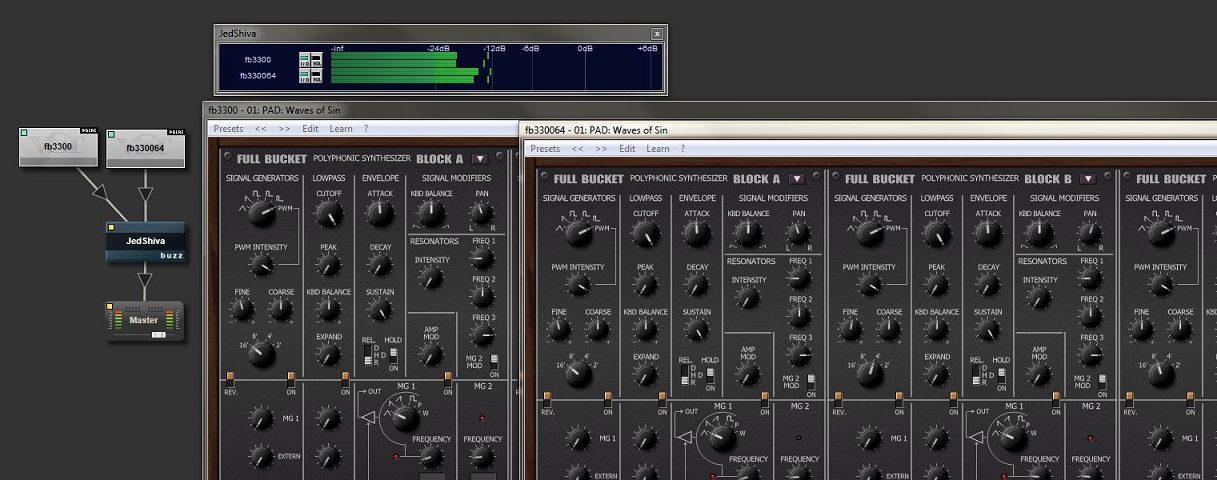Click the fb330064 window title bar

[869, 130]
